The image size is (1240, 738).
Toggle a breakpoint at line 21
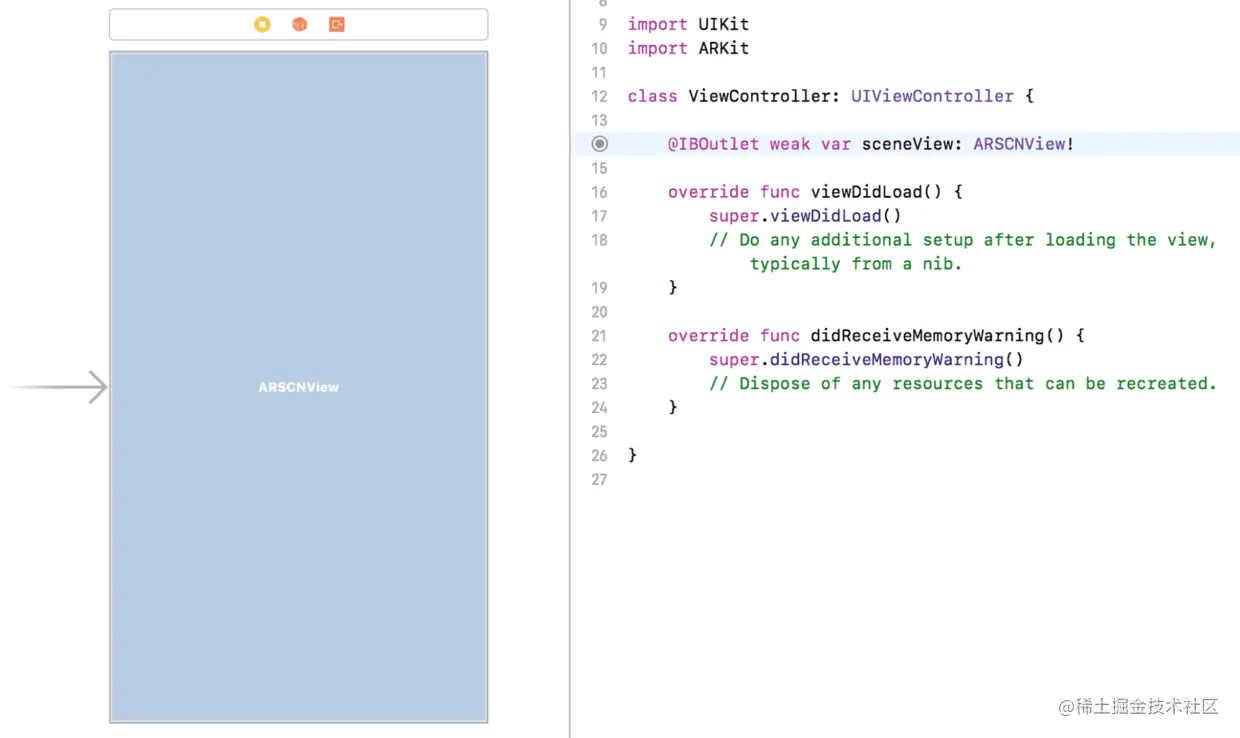(x=599, y=336)
